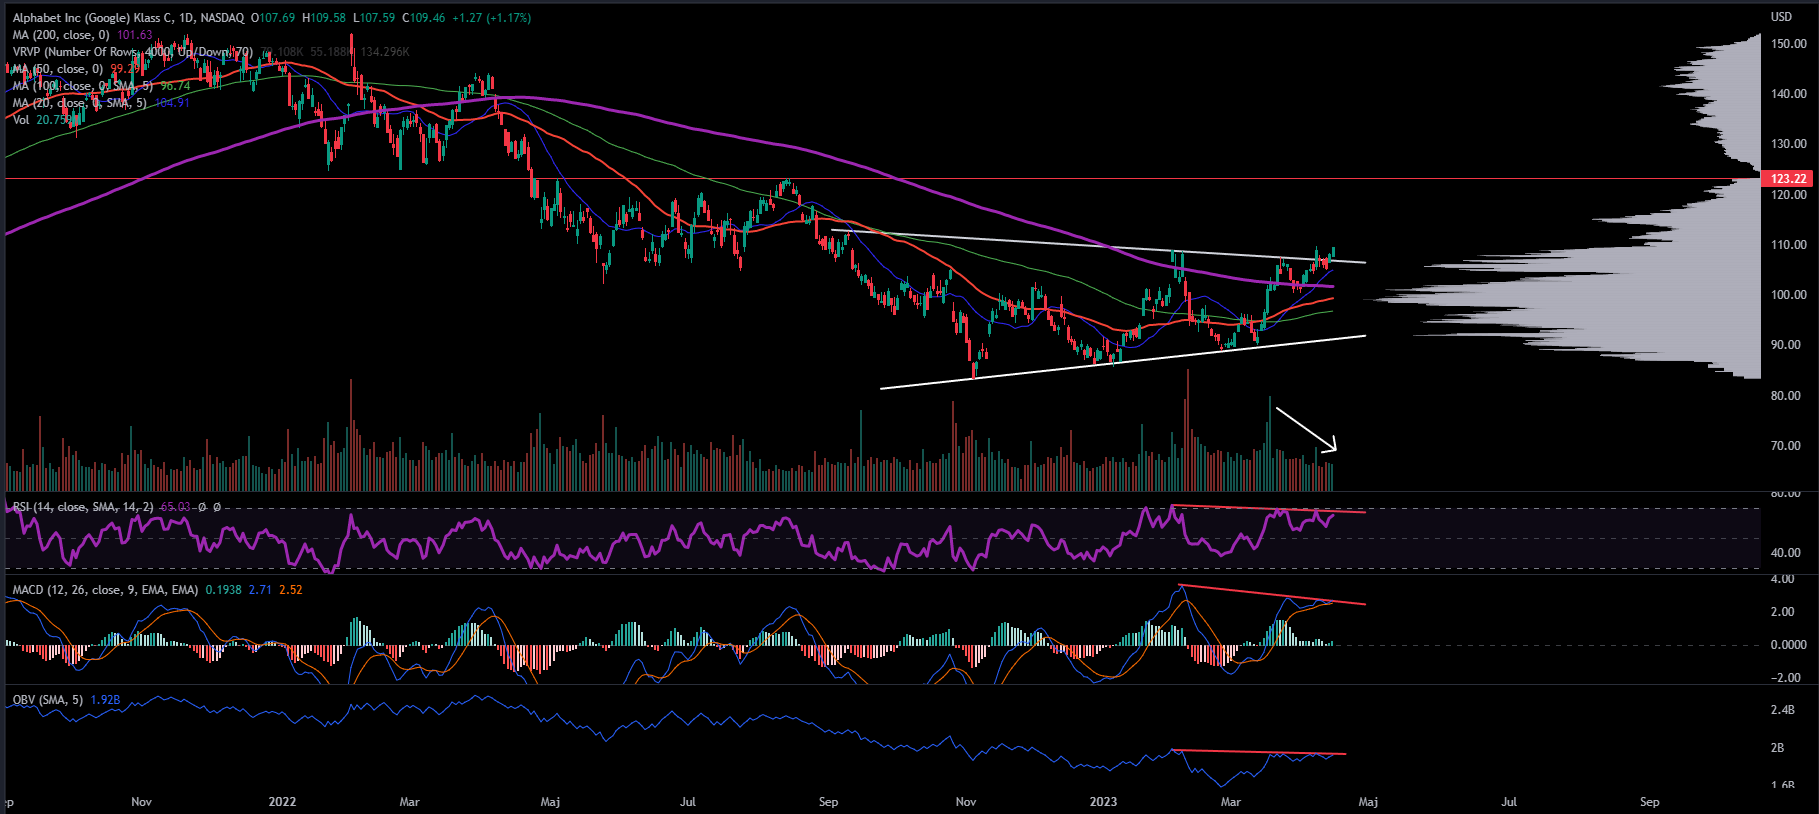
Task: Click the 150.00 price axis label
Action: coord(1788,44)
